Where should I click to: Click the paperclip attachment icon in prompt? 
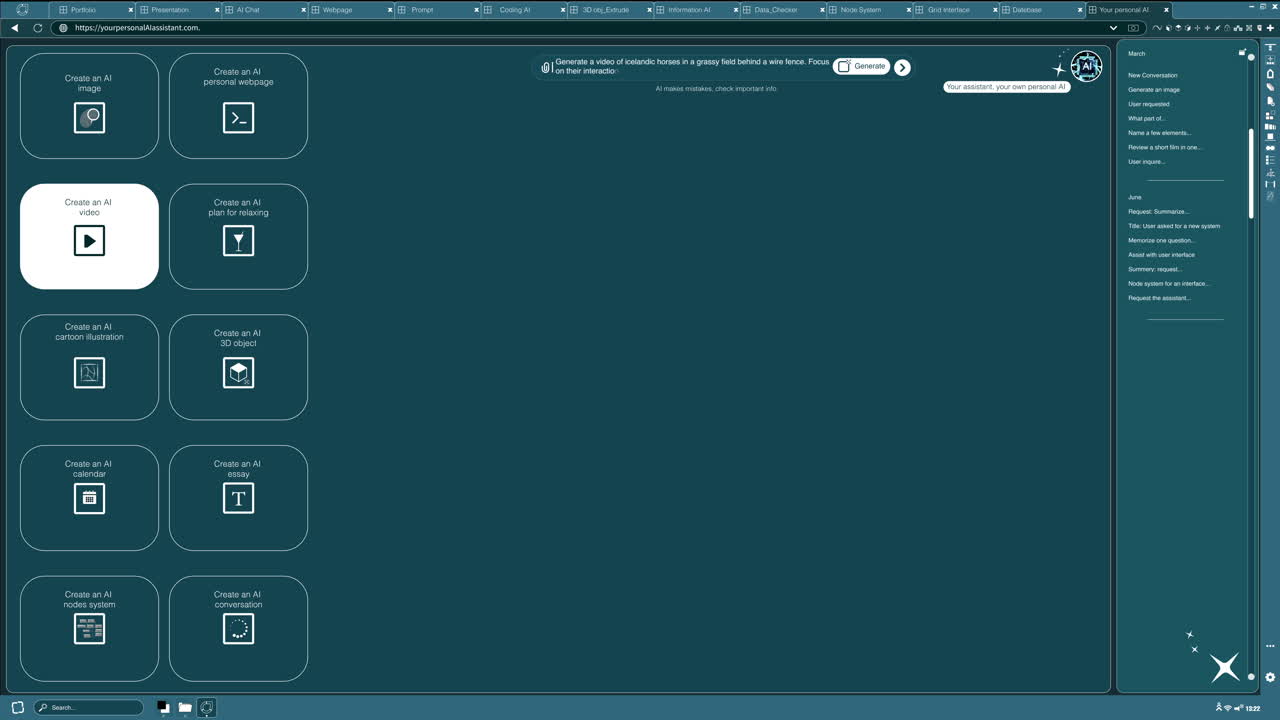click(546, 67)
